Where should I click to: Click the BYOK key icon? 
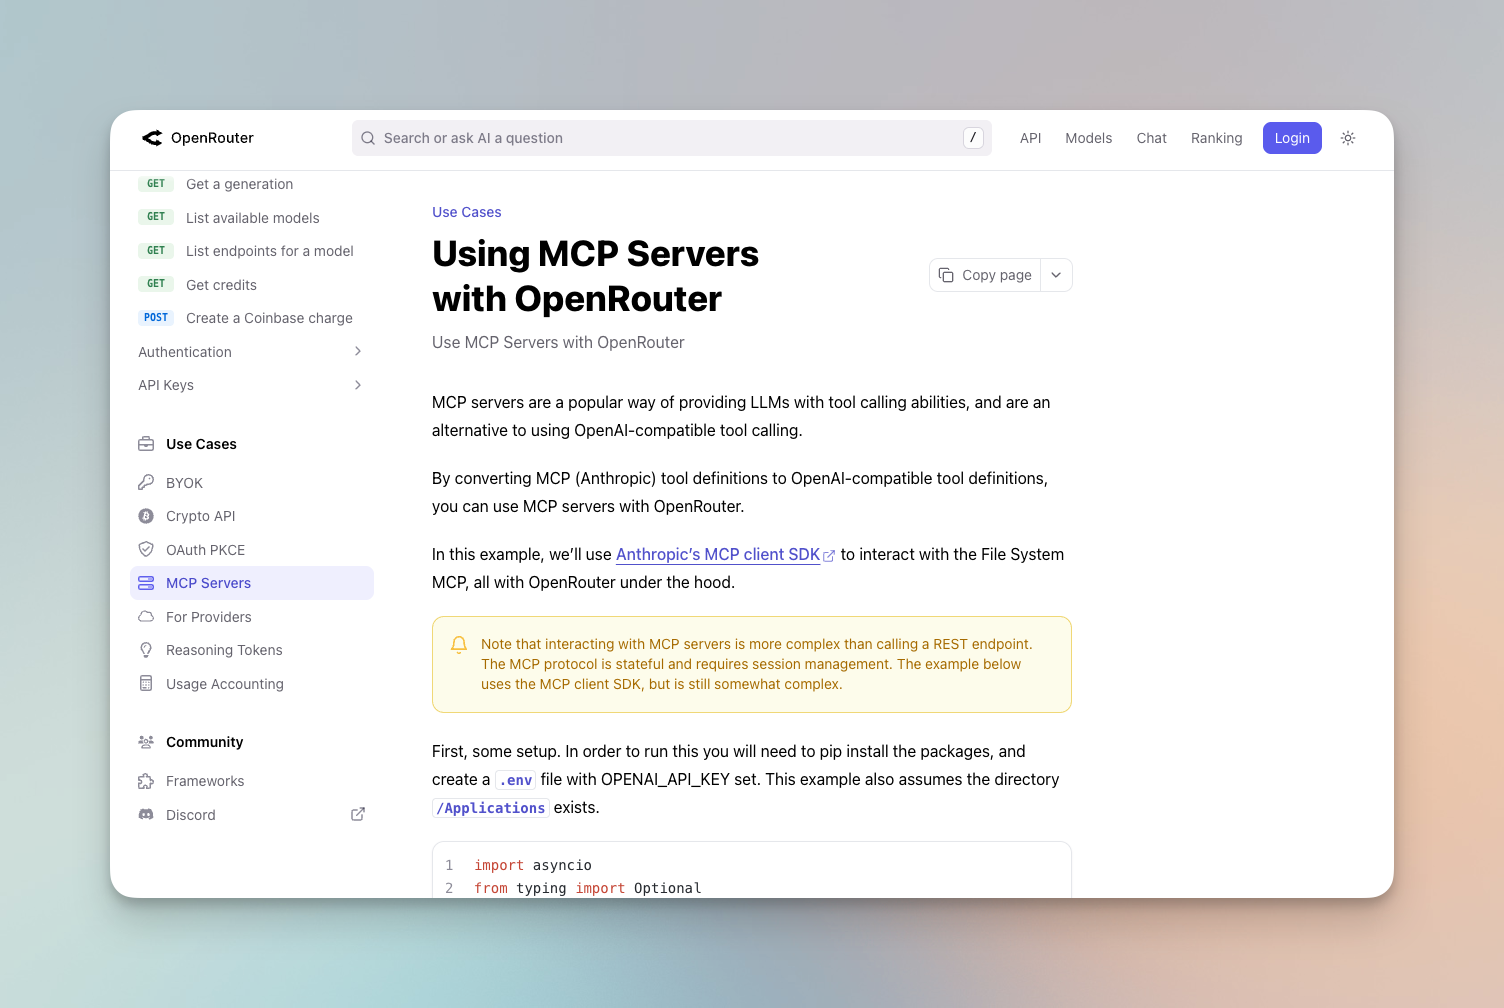pos(146,483)
